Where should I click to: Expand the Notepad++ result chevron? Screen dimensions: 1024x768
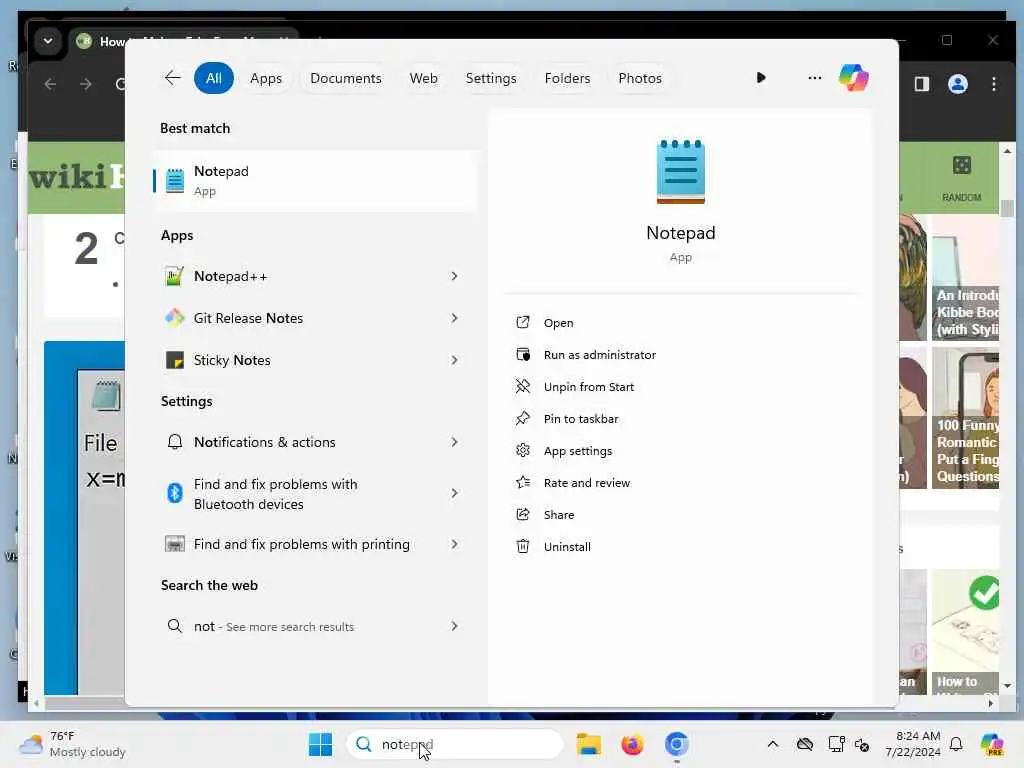[454, 276]
